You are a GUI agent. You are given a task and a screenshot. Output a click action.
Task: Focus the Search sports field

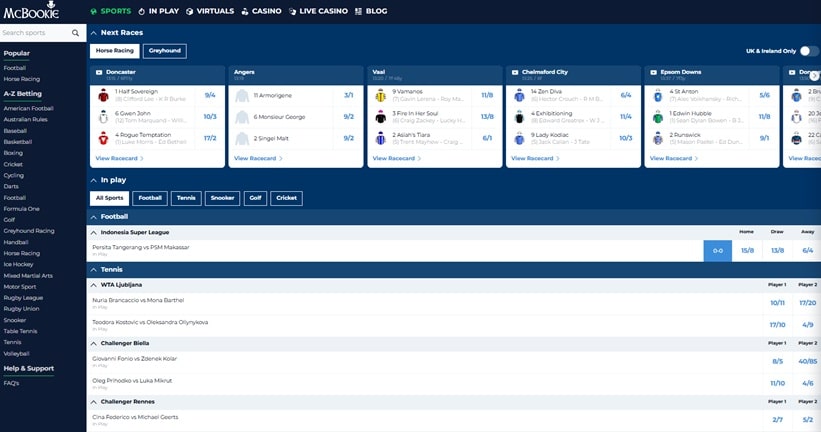[35, 33]
